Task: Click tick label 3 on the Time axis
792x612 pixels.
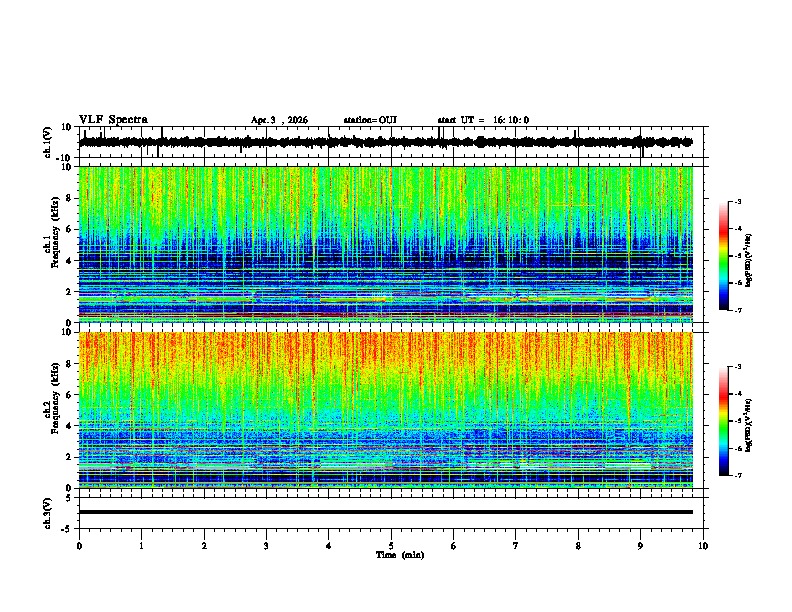Action: tap(266, 546)
